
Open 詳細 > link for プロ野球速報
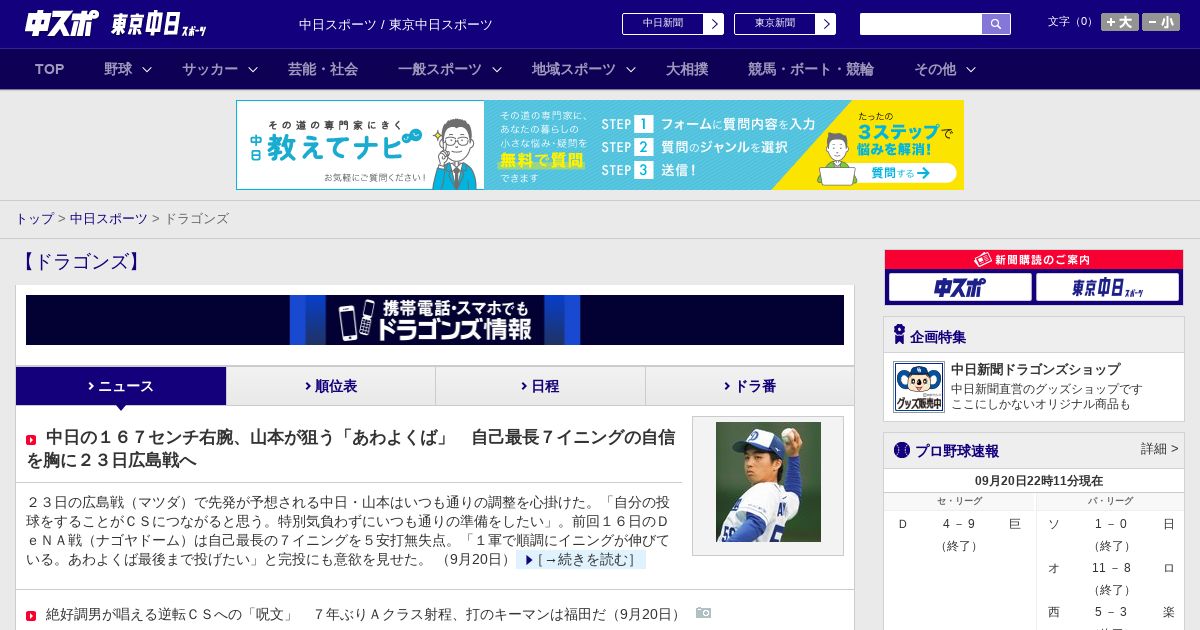[x=1159, y=449]
